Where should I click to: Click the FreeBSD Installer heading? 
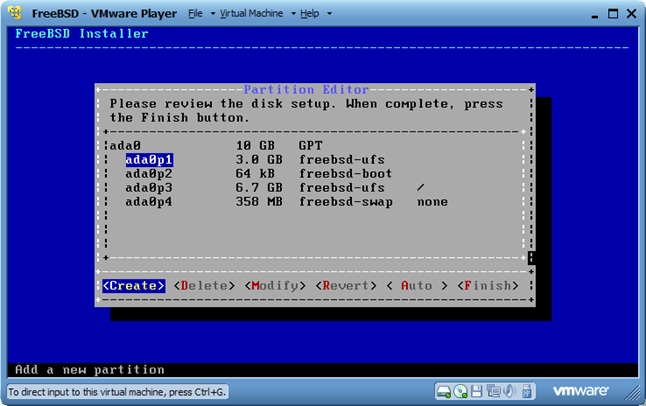(x=82, y=33)
